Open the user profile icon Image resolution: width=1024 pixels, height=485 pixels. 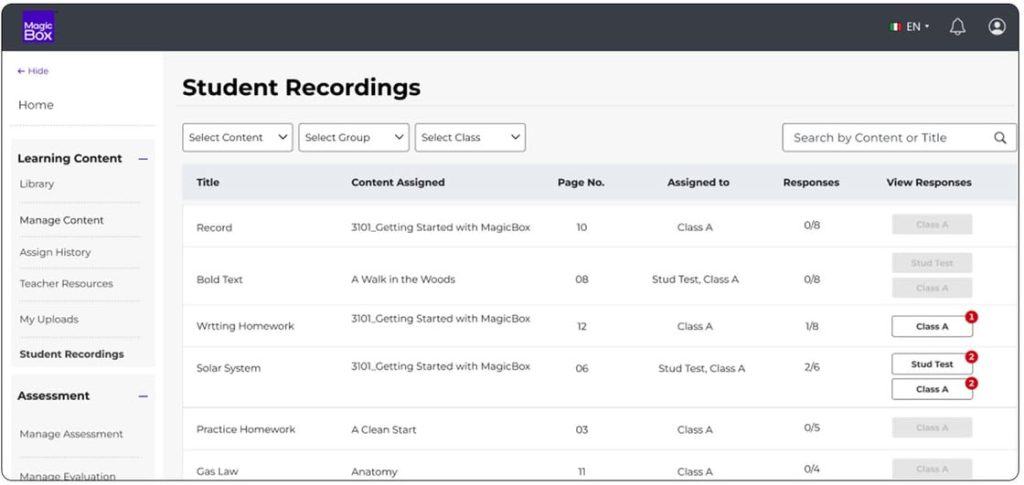click(996, 27)
